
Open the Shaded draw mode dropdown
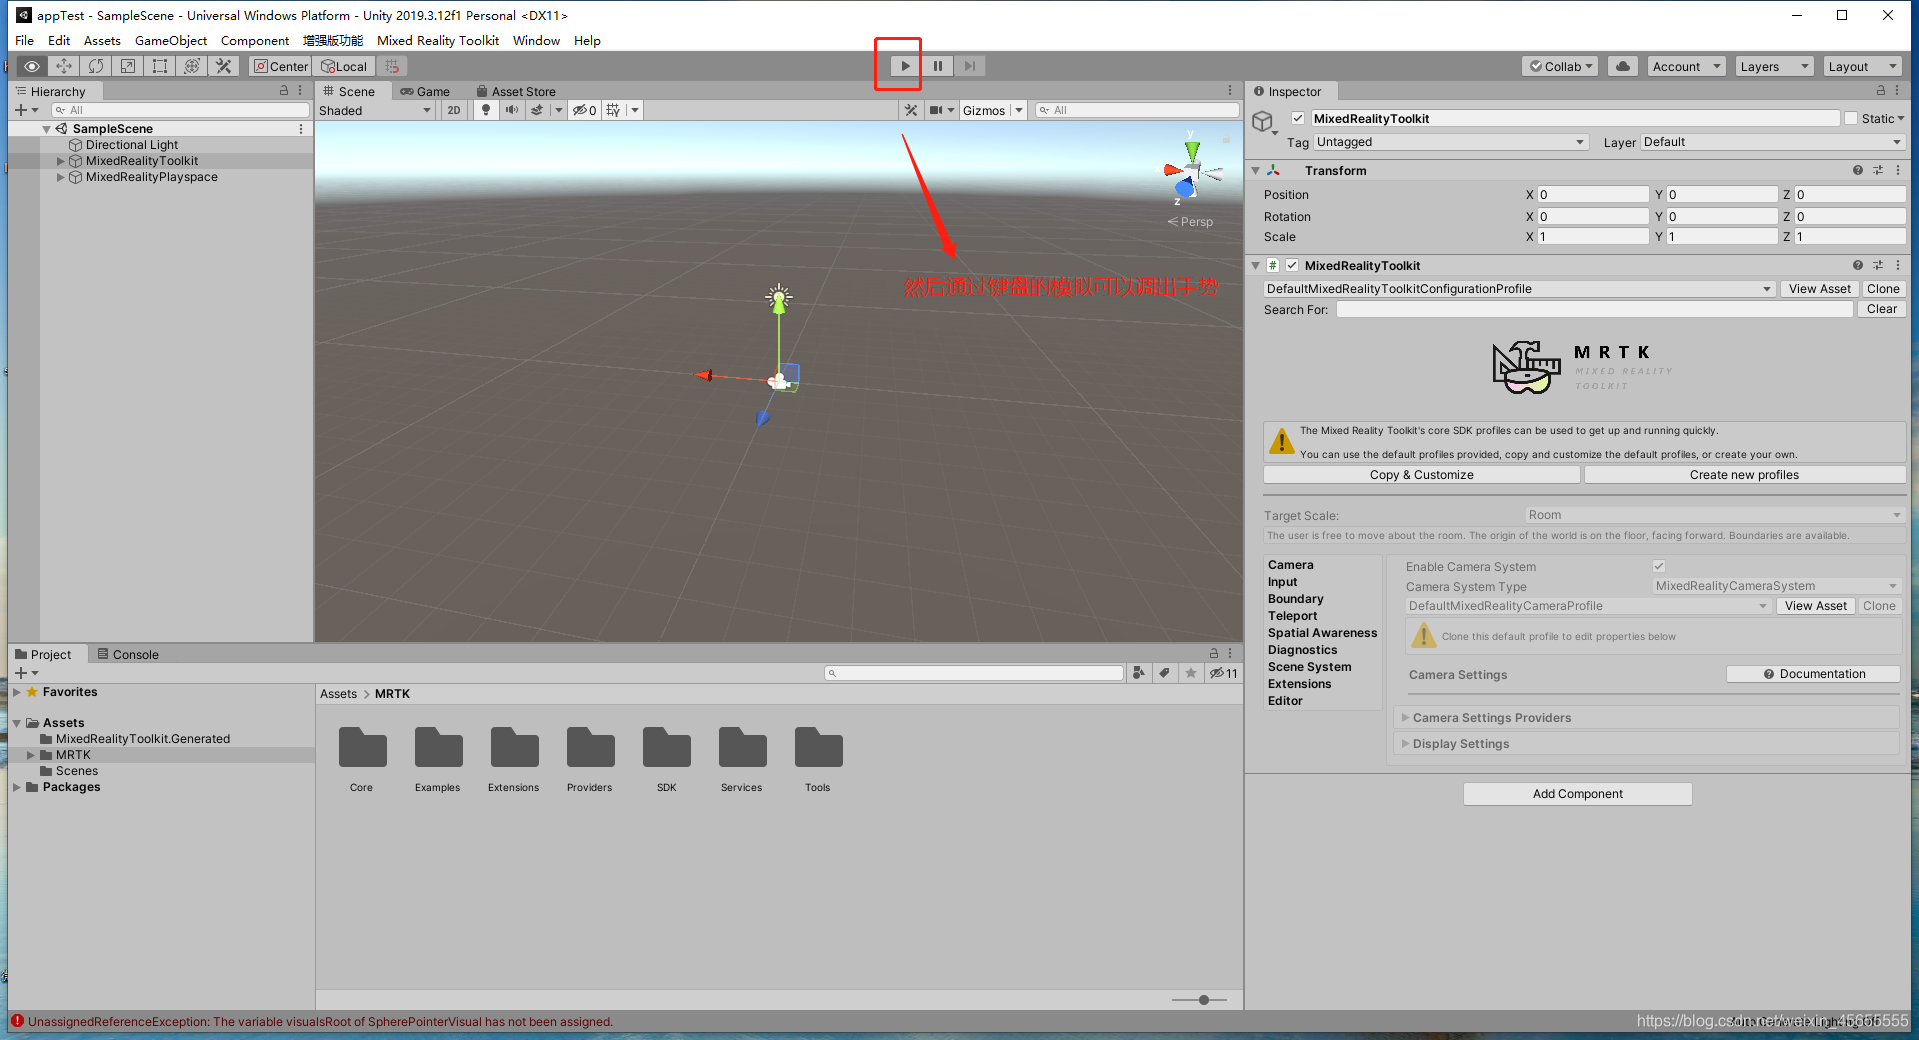pyautogui.click(x=375, y=110)
